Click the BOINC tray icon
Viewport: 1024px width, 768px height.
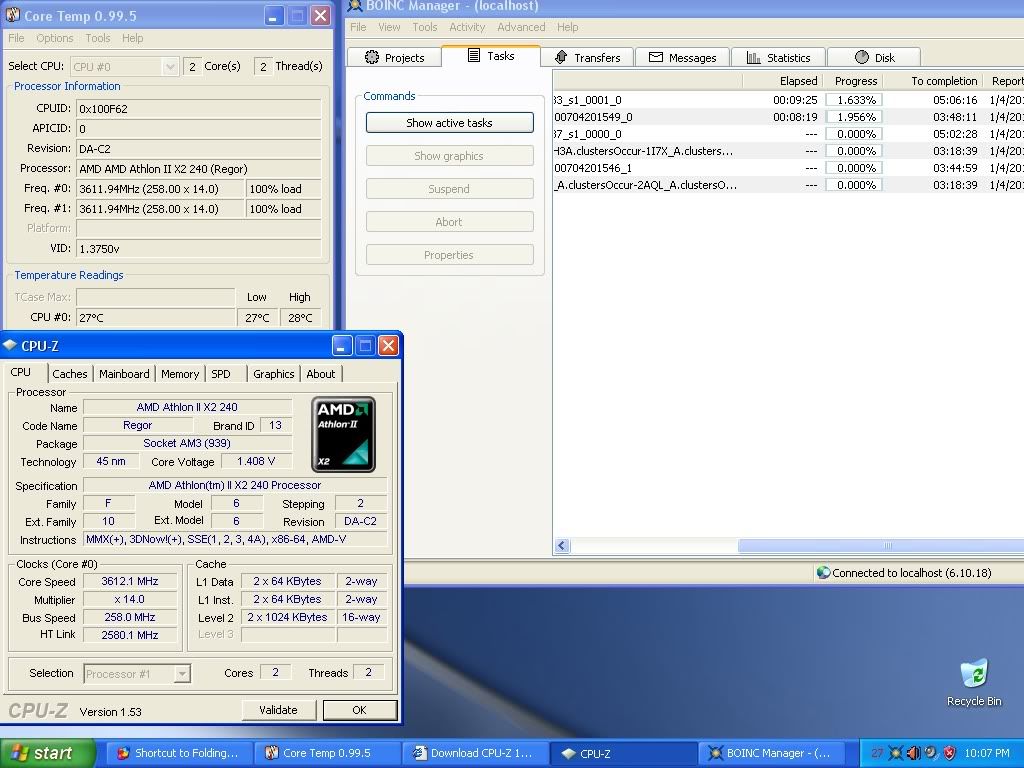895,753
